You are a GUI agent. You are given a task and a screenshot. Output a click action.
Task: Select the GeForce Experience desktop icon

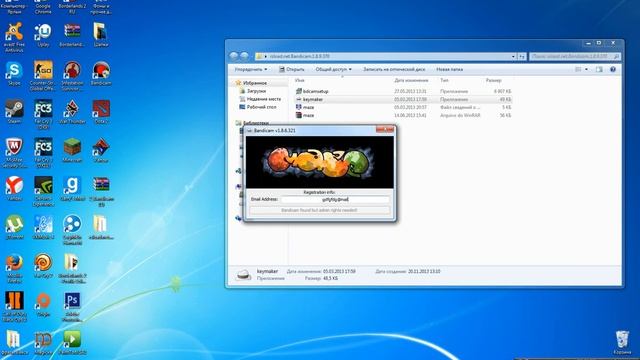[43, 191]
